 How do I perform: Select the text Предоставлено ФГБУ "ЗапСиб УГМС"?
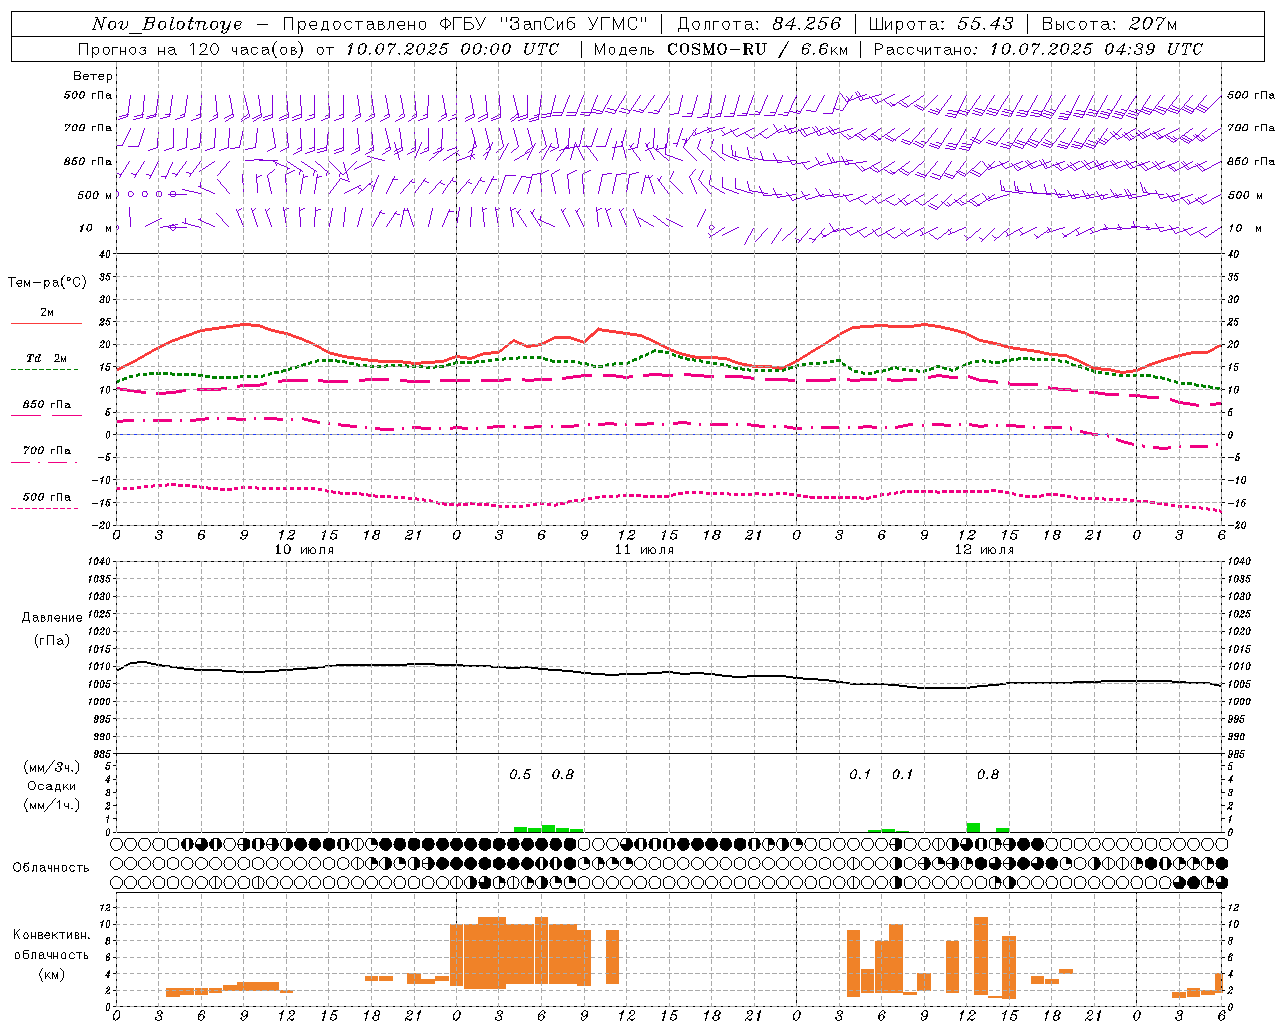(465, 24)
